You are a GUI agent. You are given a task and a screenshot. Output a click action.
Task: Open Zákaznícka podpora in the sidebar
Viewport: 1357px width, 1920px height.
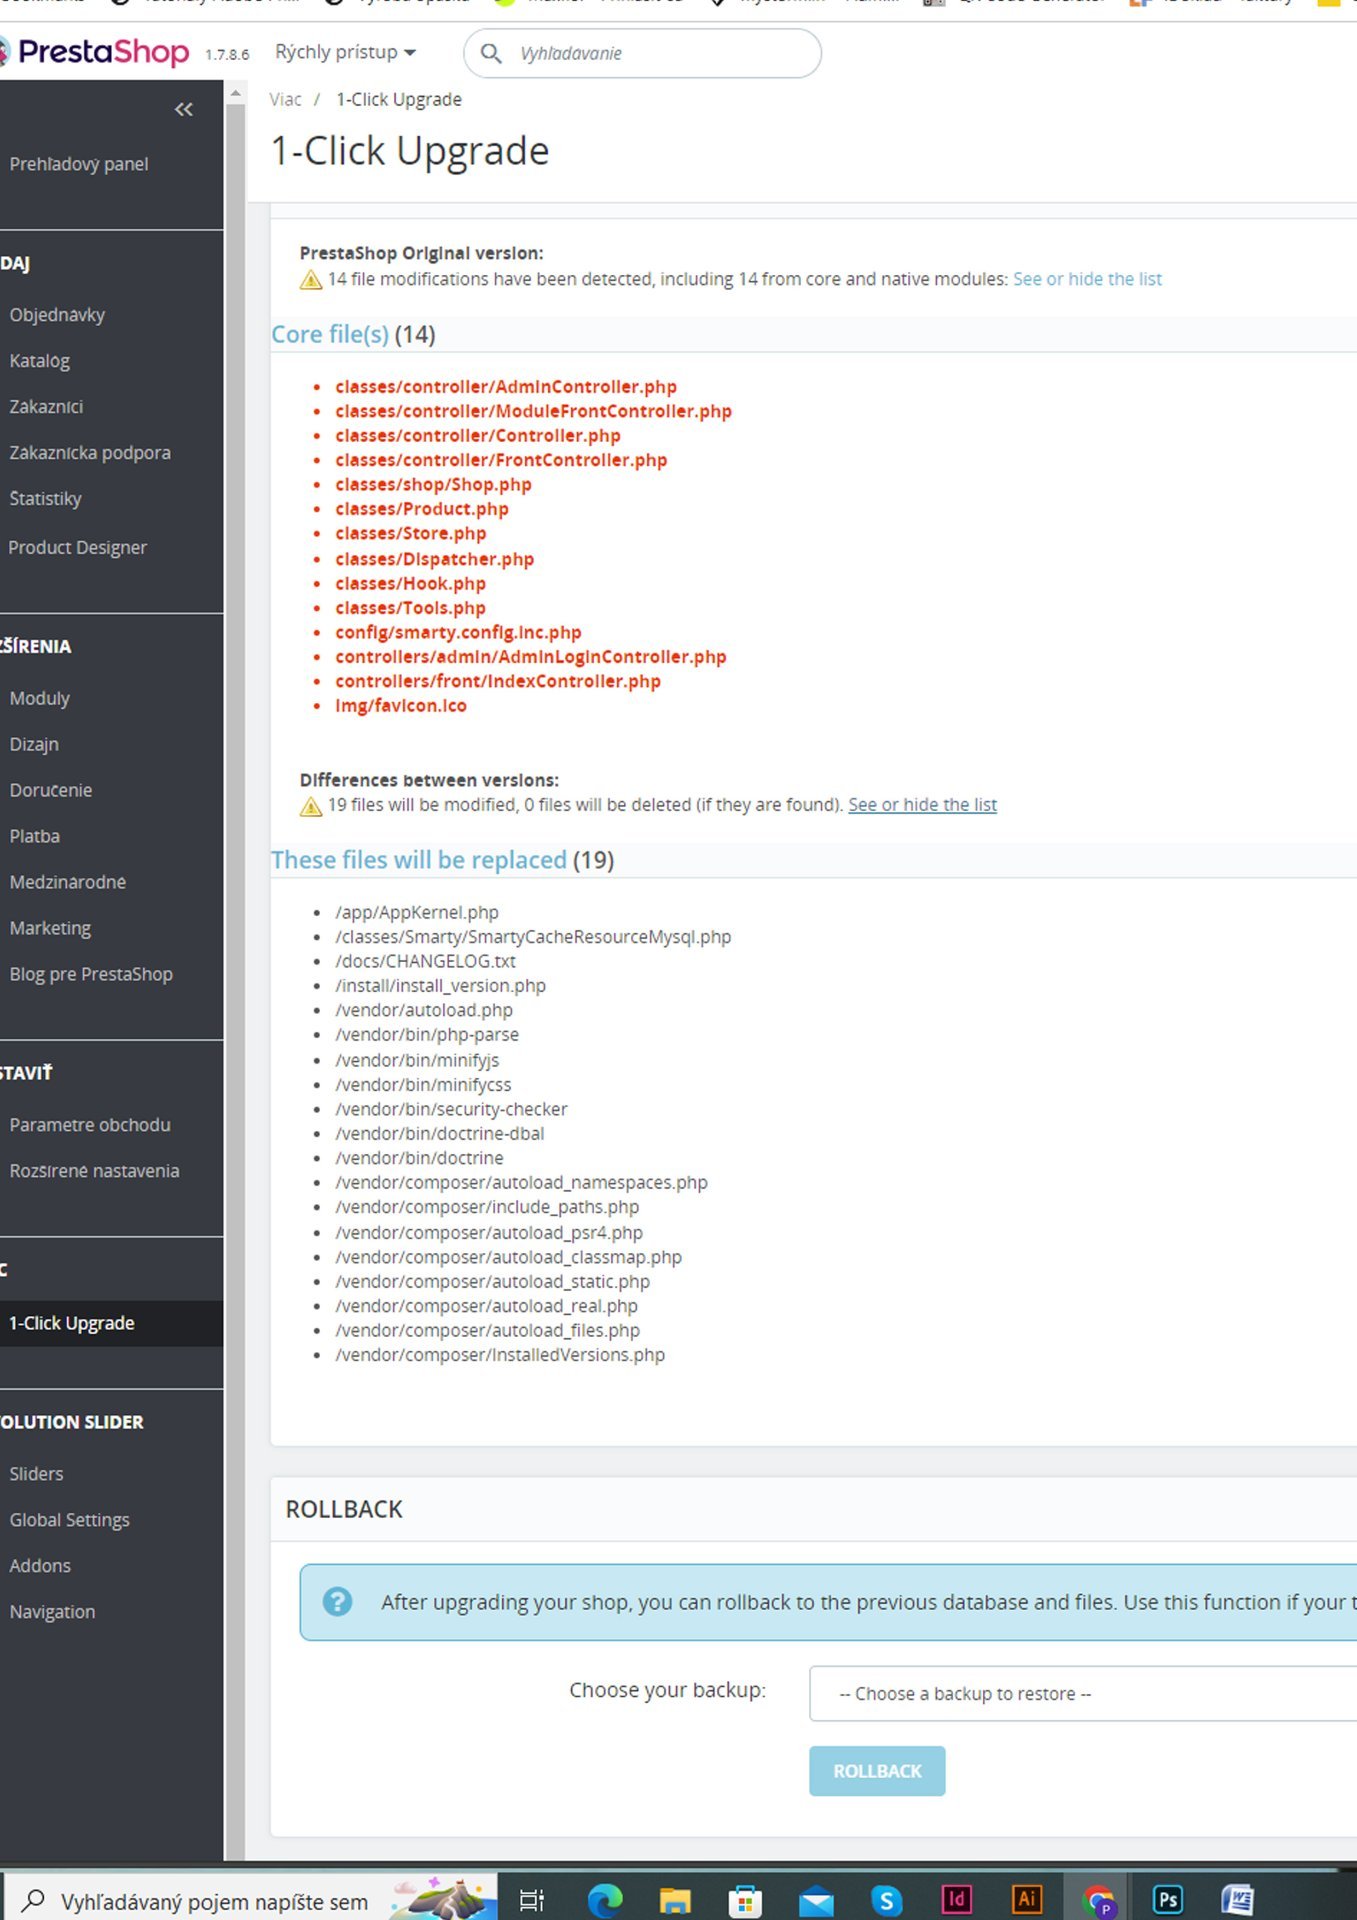point(90,453)
